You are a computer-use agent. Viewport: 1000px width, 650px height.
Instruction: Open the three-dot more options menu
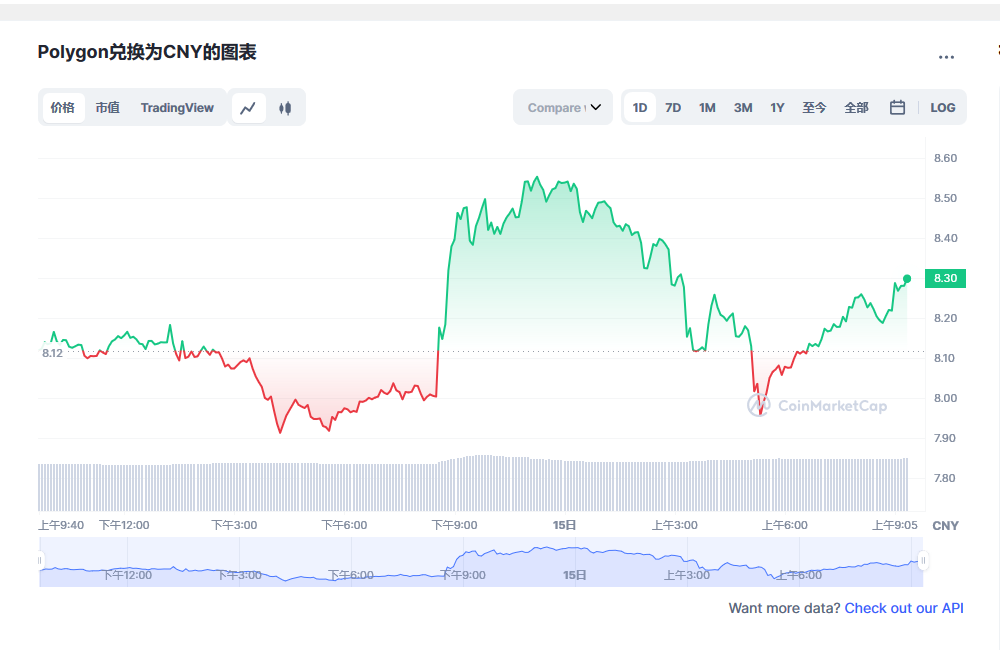point(946,57)
